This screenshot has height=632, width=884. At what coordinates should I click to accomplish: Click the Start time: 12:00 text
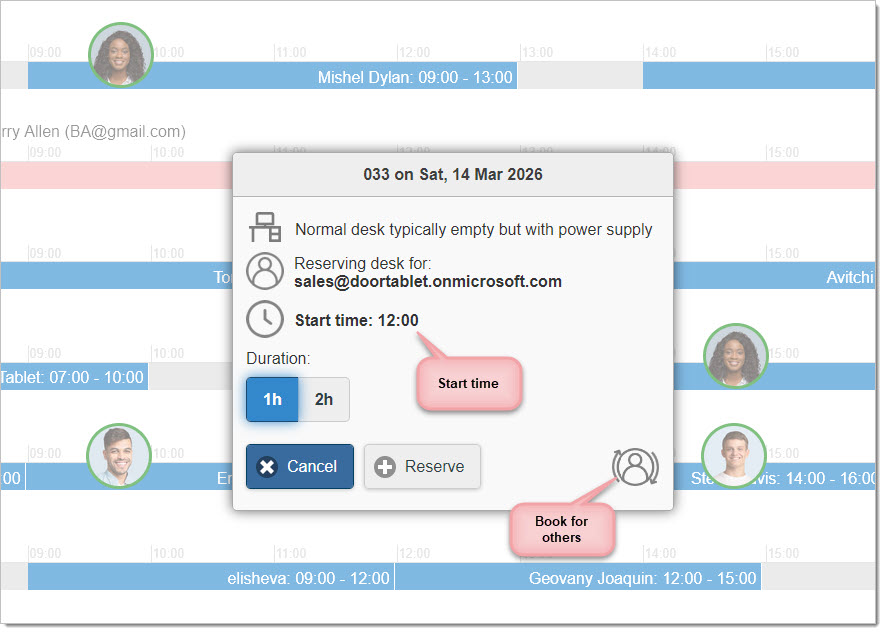[x=357, y=320]
